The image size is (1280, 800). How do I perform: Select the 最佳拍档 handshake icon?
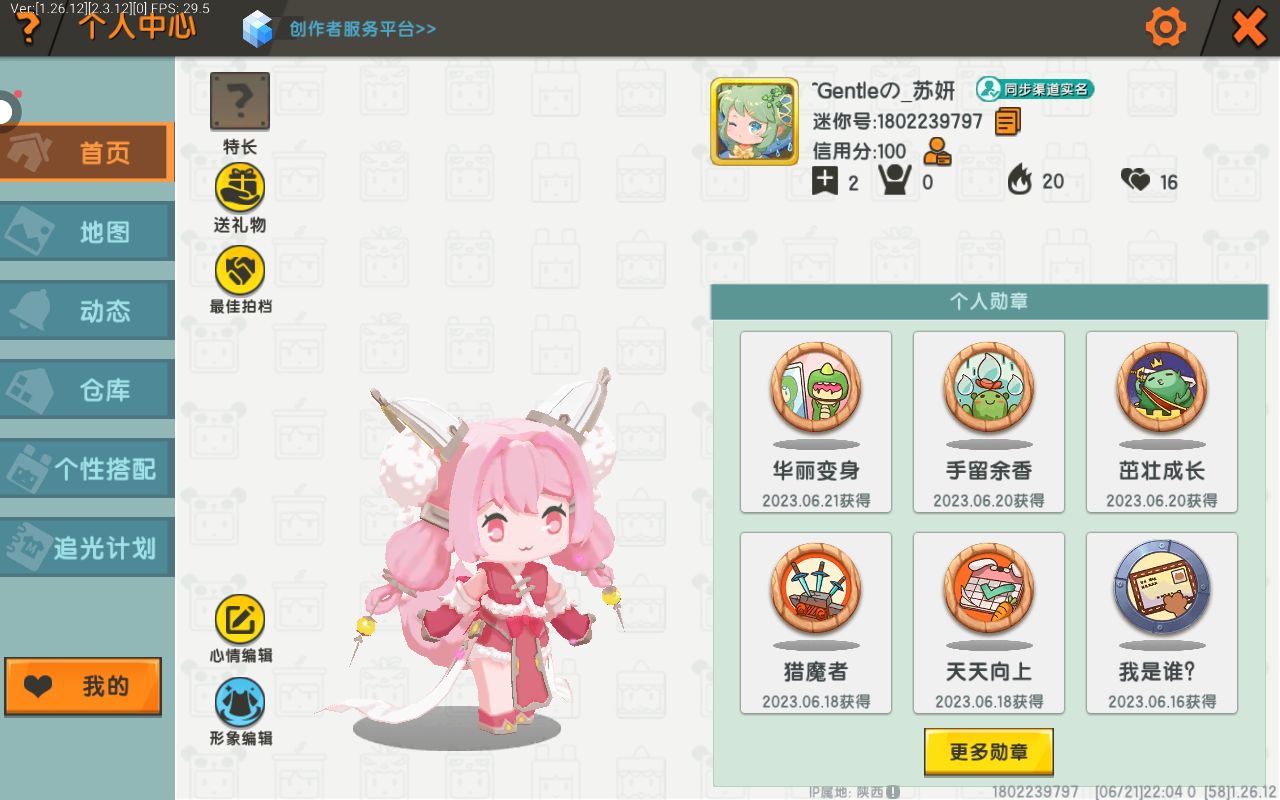pyautogui.click(x=240, y=269)
